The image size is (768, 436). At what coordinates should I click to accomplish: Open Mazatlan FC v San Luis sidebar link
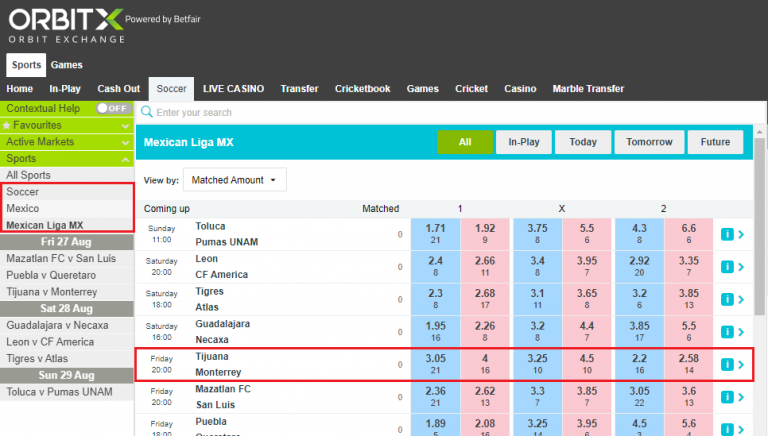click(x=67, y=258)
